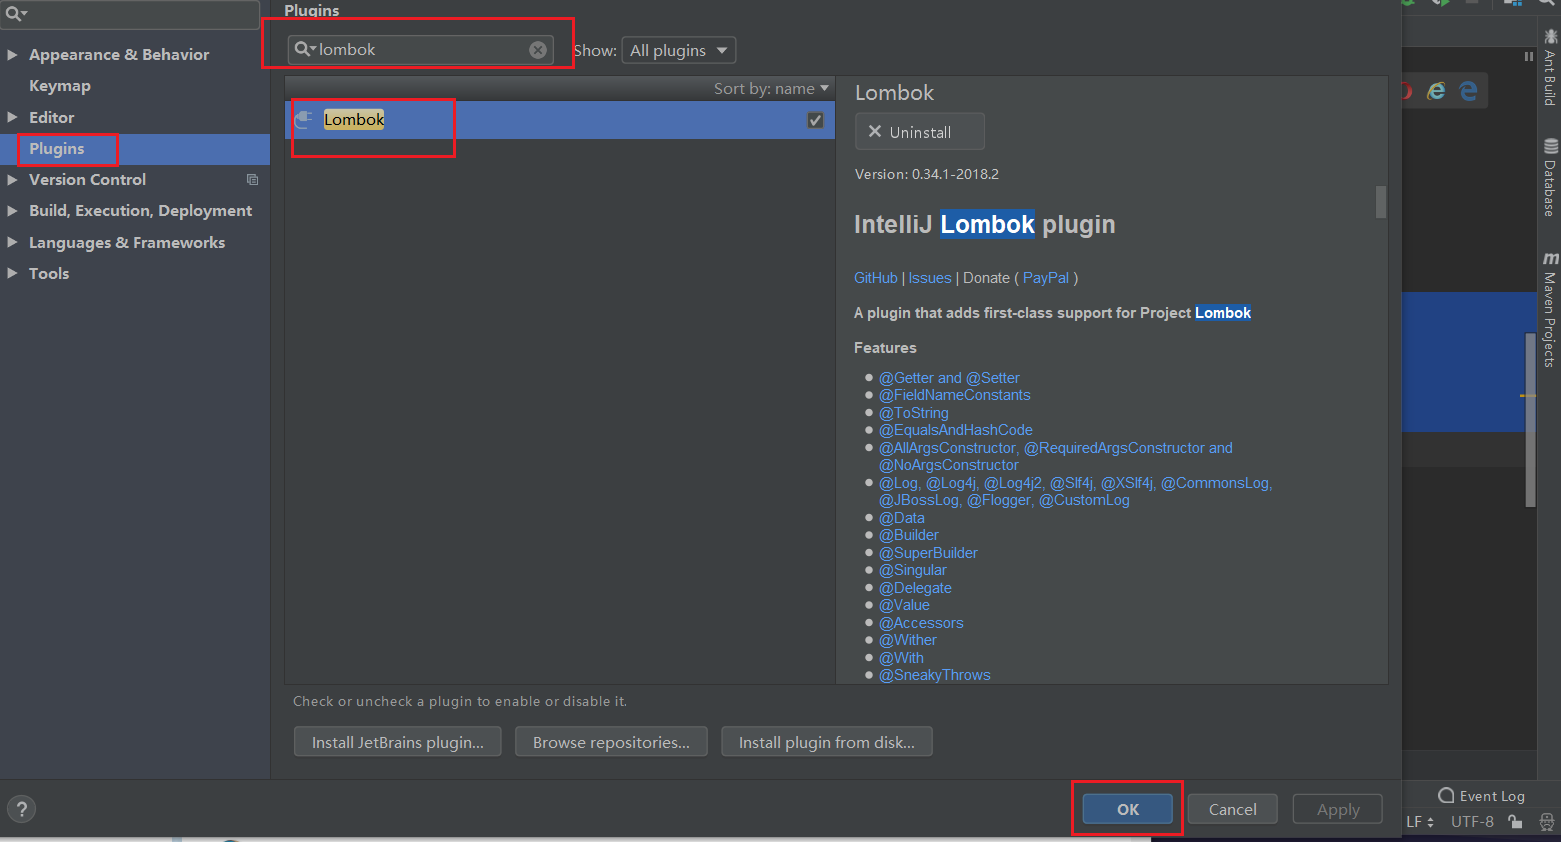This screenshot has width=1561, height=842.
Task: Click IDE editor vertical scrollbar thumb
Action: 1530,420
